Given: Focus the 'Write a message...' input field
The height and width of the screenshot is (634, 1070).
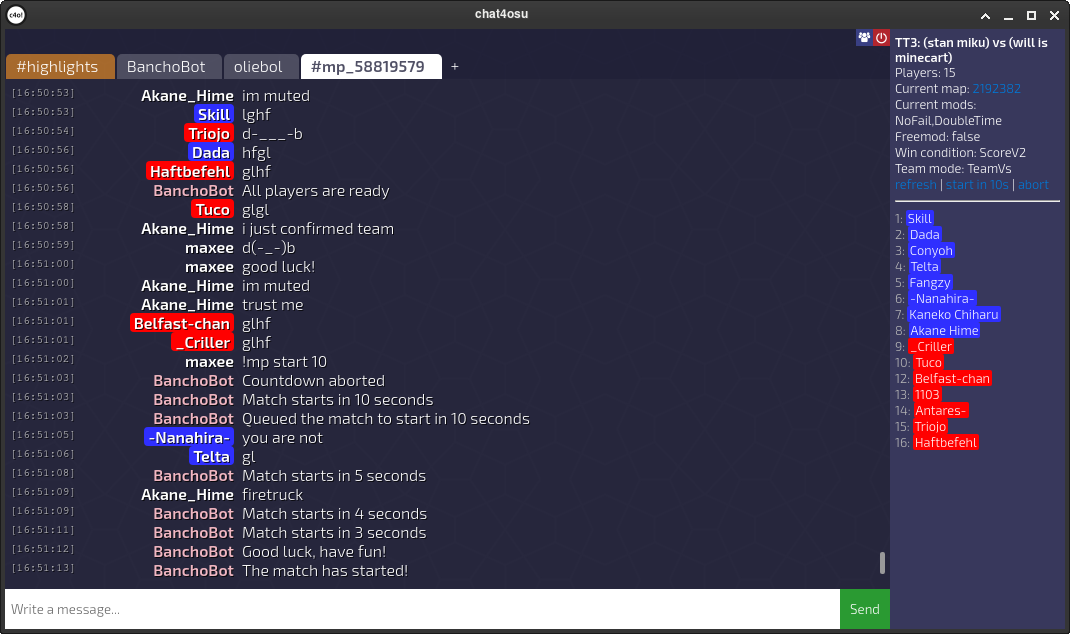Looking at the screenshot, I should pos(422,609).
